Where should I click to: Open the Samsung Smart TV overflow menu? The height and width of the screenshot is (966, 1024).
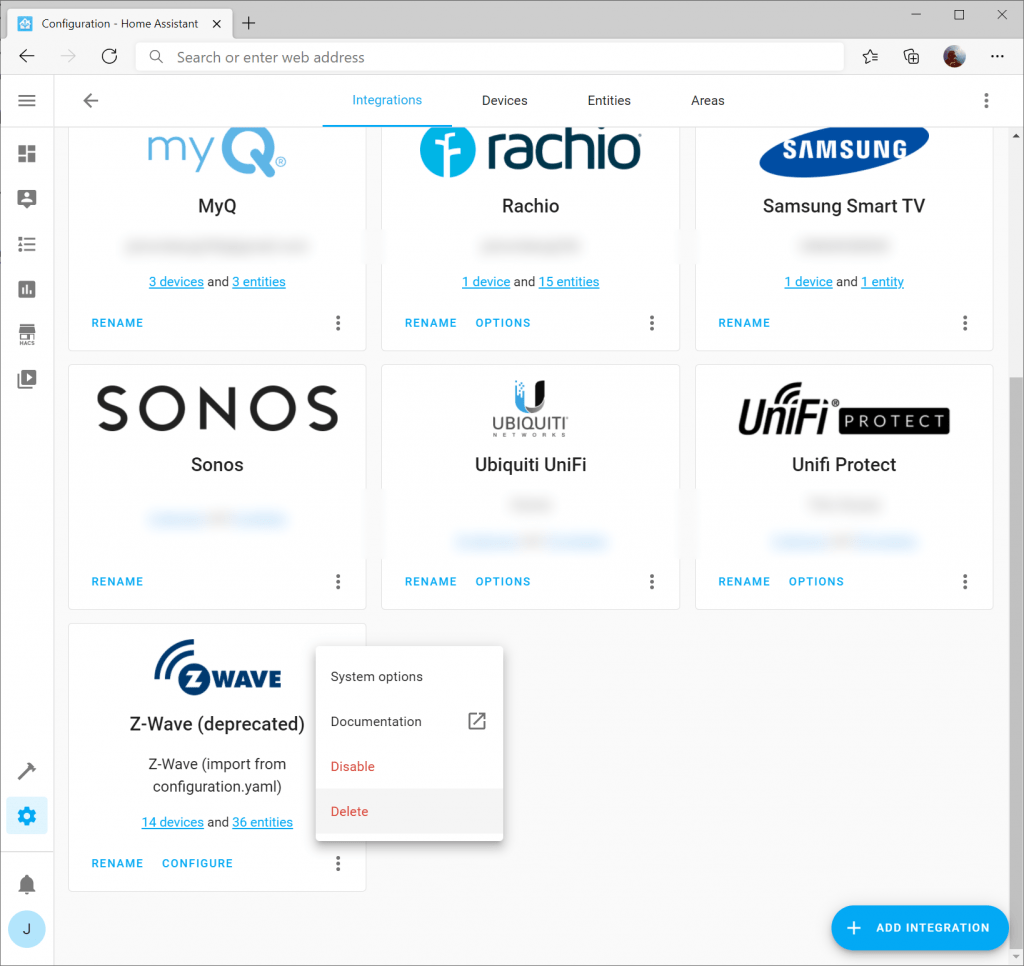[x=965, y=322]
